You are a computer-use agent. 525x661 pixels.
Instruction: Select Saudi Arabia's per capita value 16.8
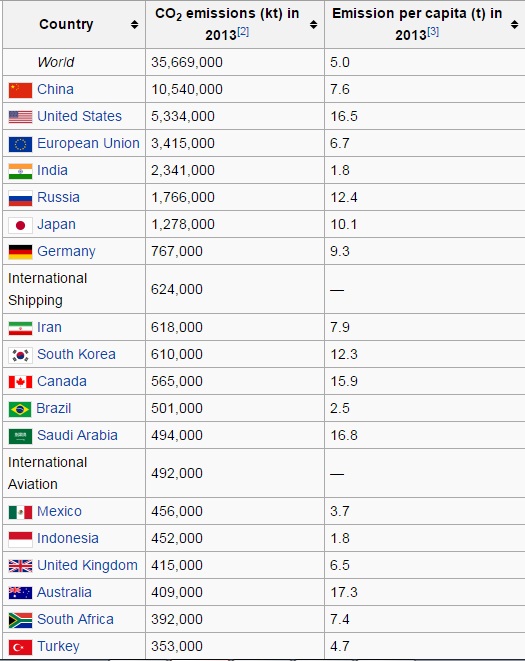pyautogui.click(x=344, y=435)
